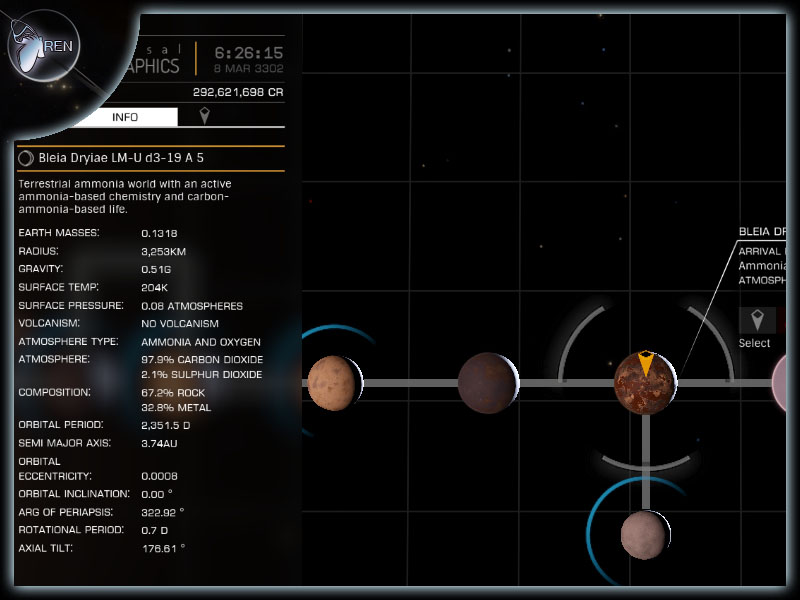The width and height of the screenshot is (800, 600).
Task: Click the ATMOSPHERE TYPE label
Action: click(68, 341)
